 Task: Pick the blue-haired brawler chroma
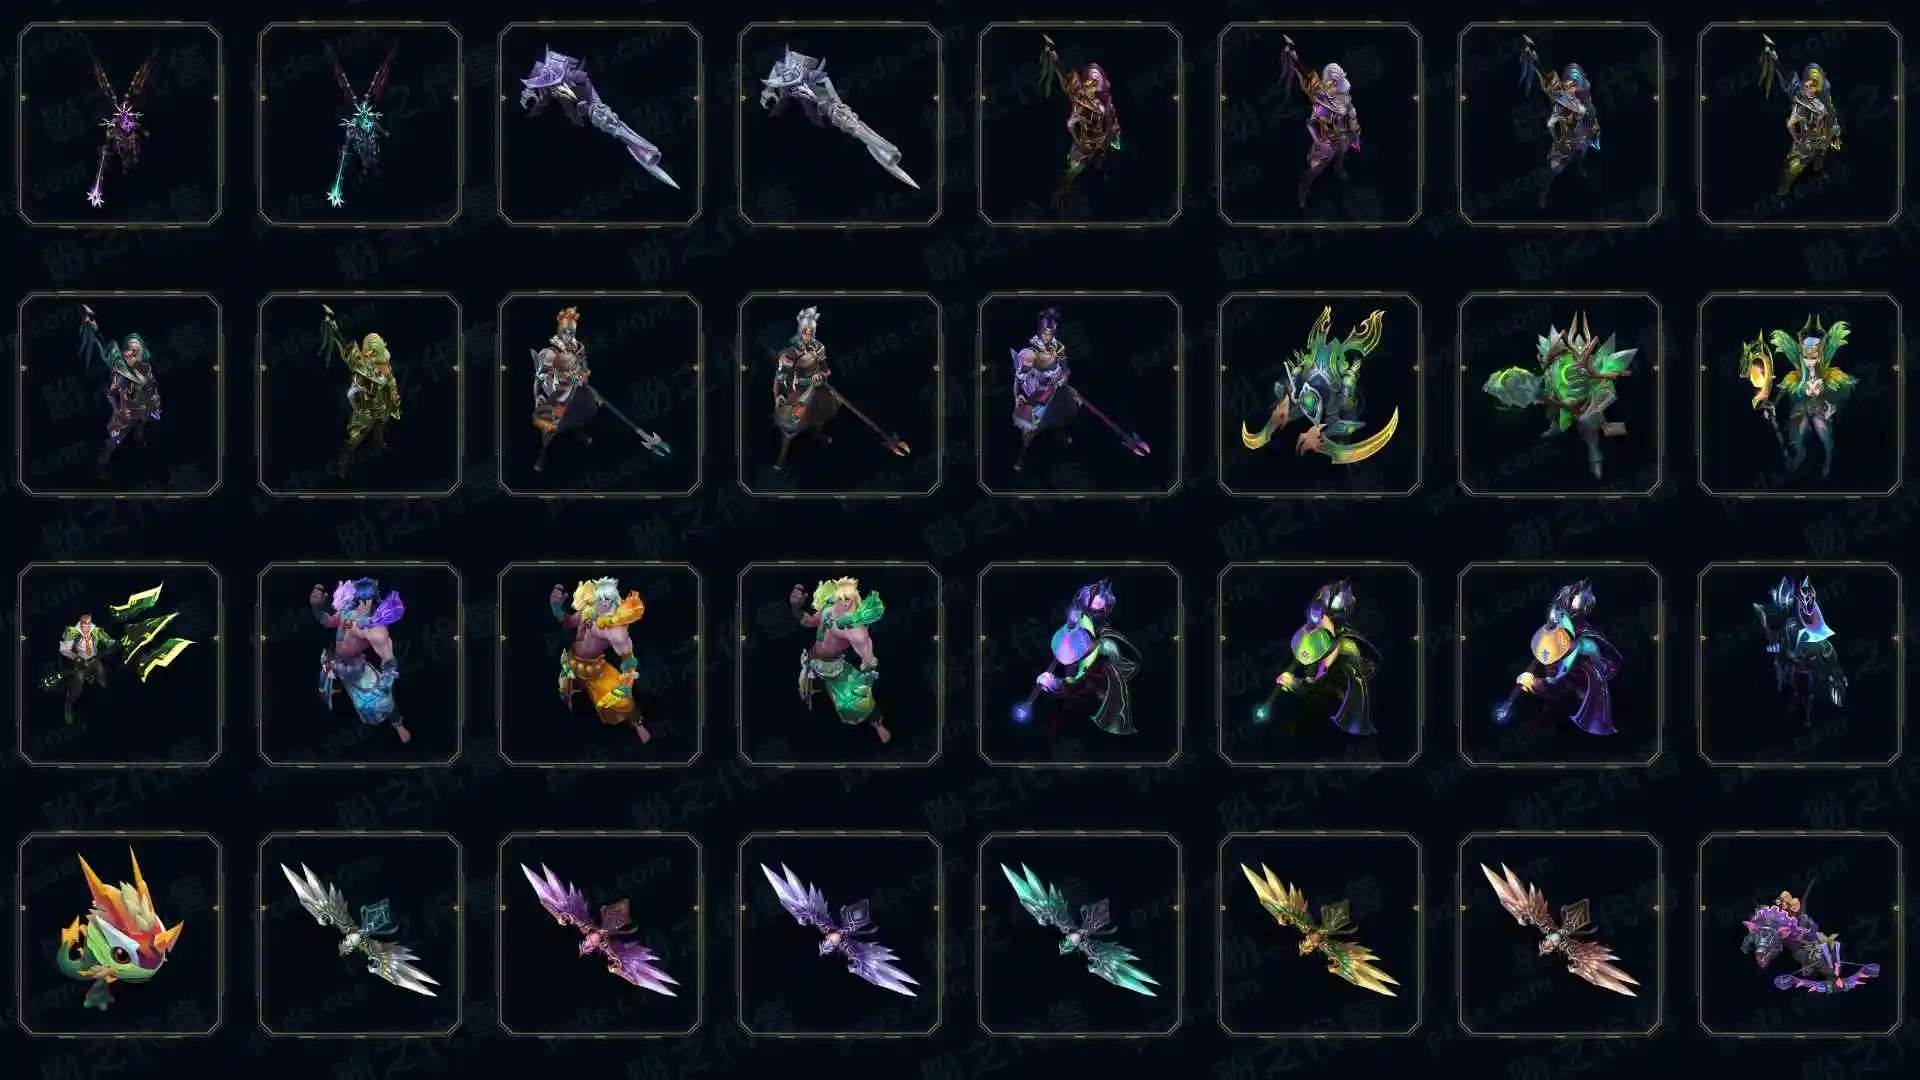(360, 664)
